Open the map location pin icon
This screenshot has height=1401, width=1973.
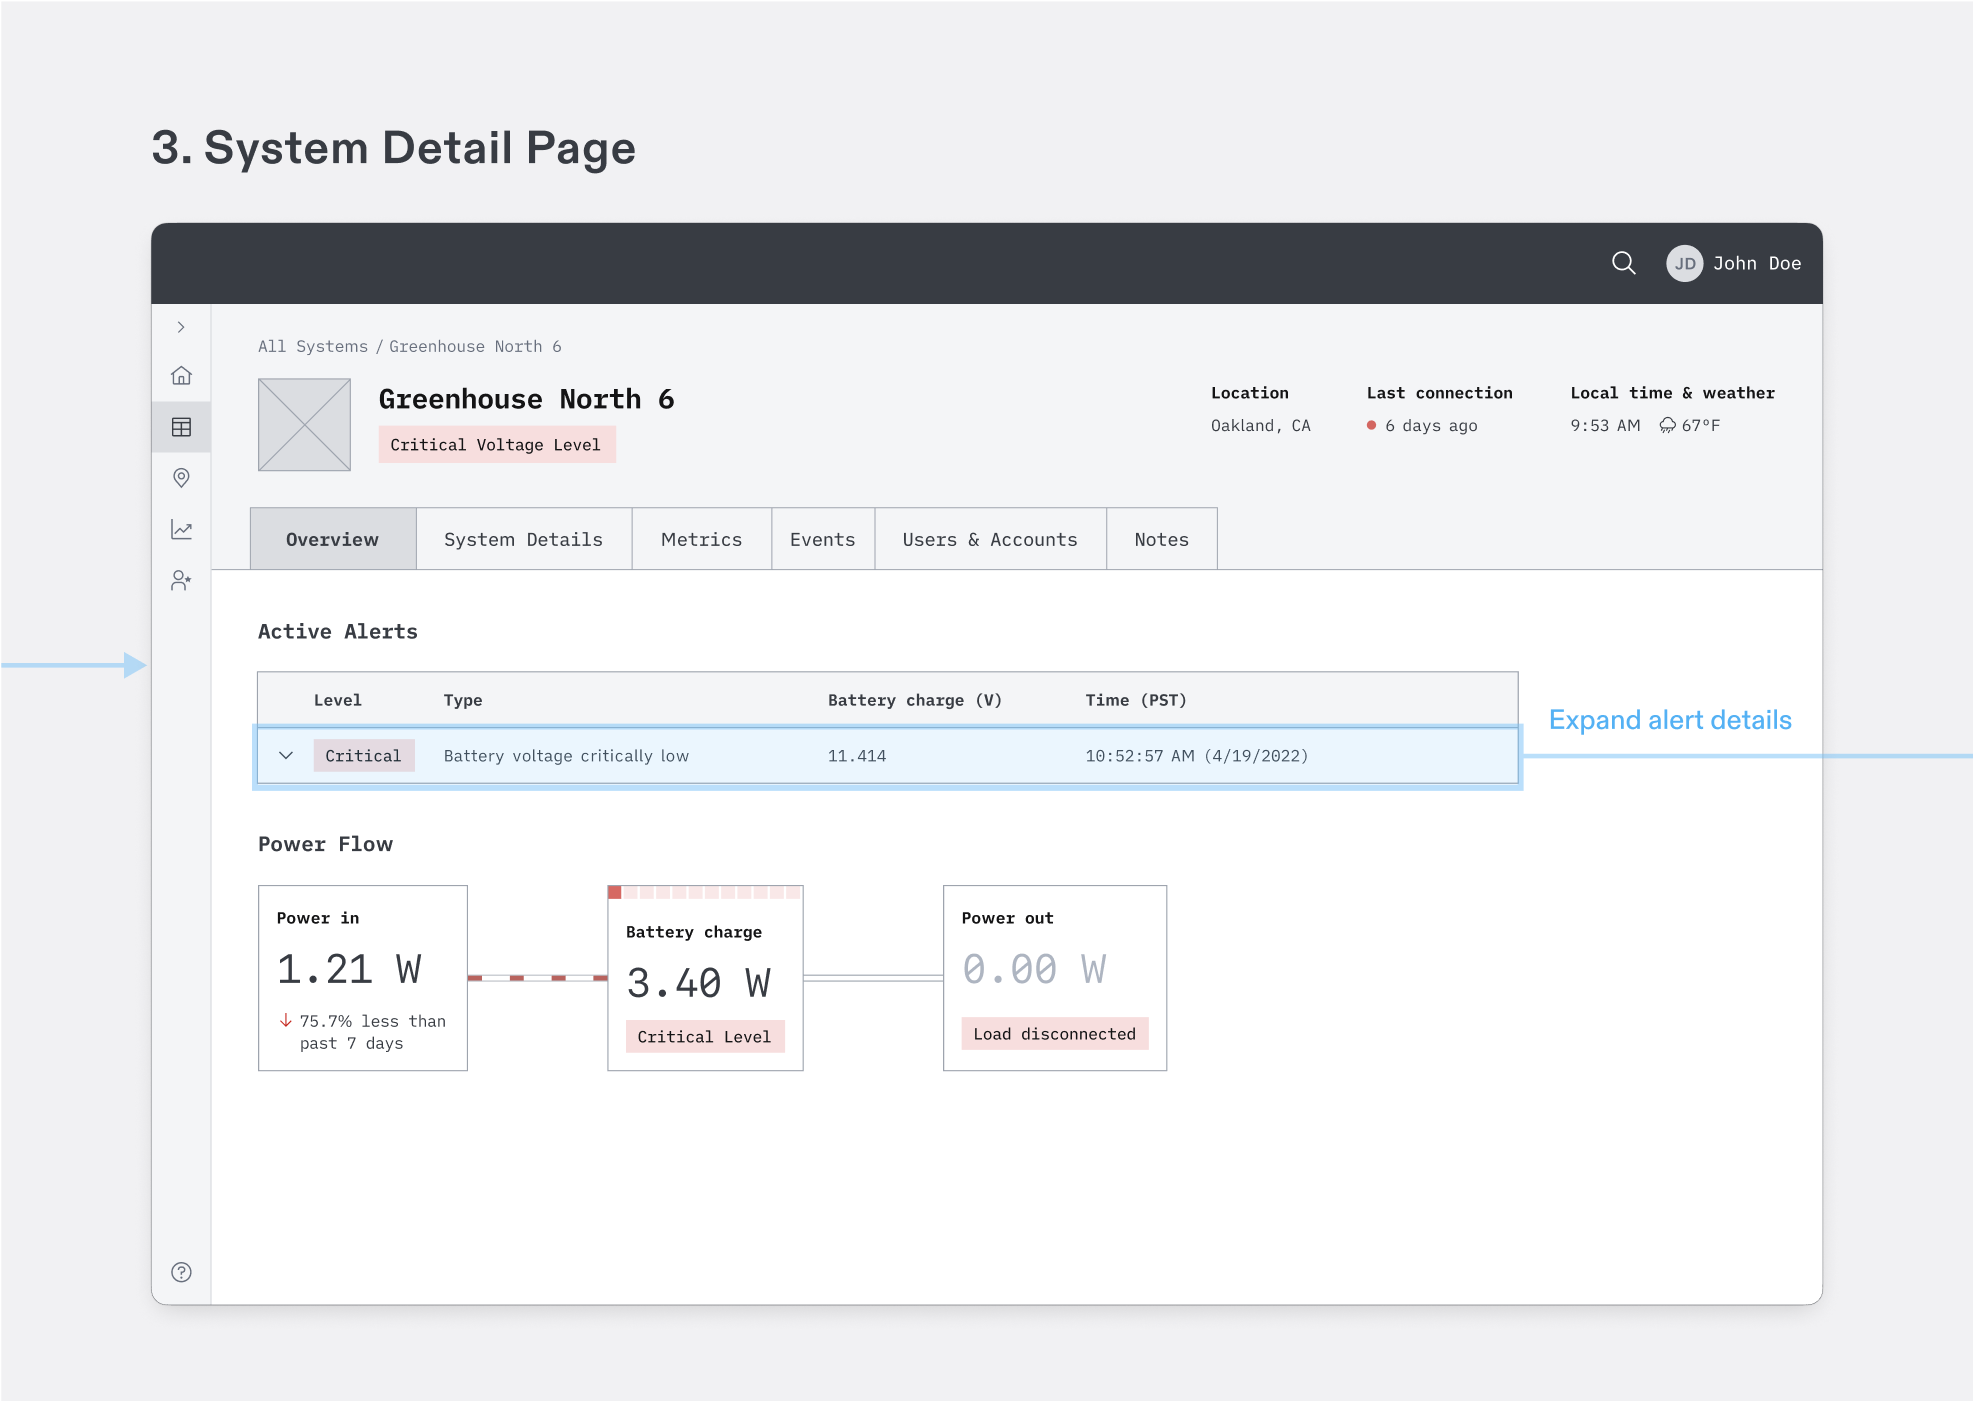181,478
